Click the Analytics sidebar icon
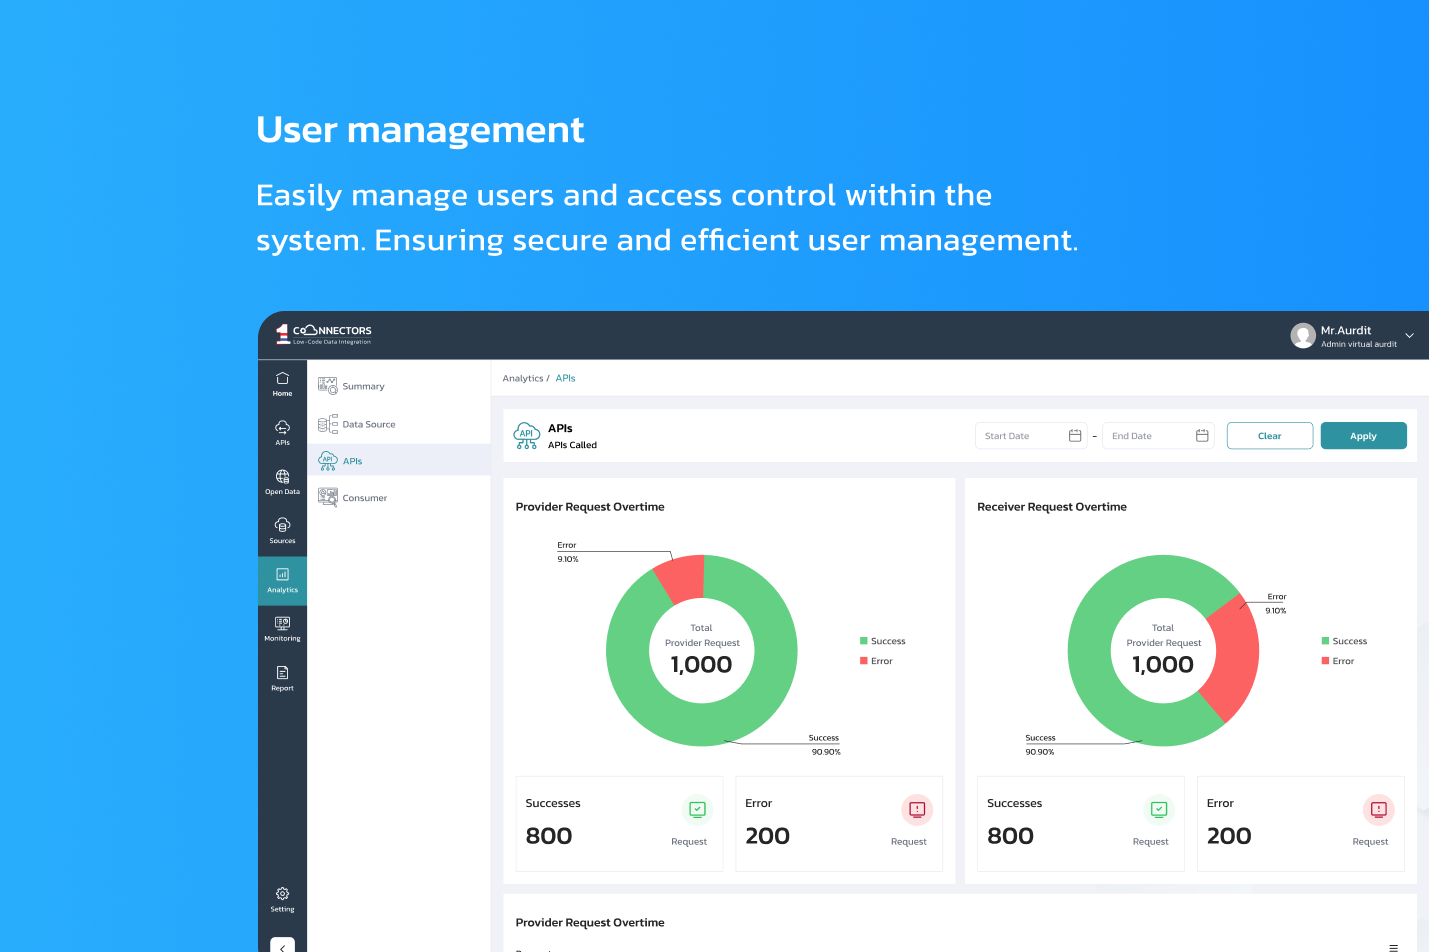 click(282, 580)
